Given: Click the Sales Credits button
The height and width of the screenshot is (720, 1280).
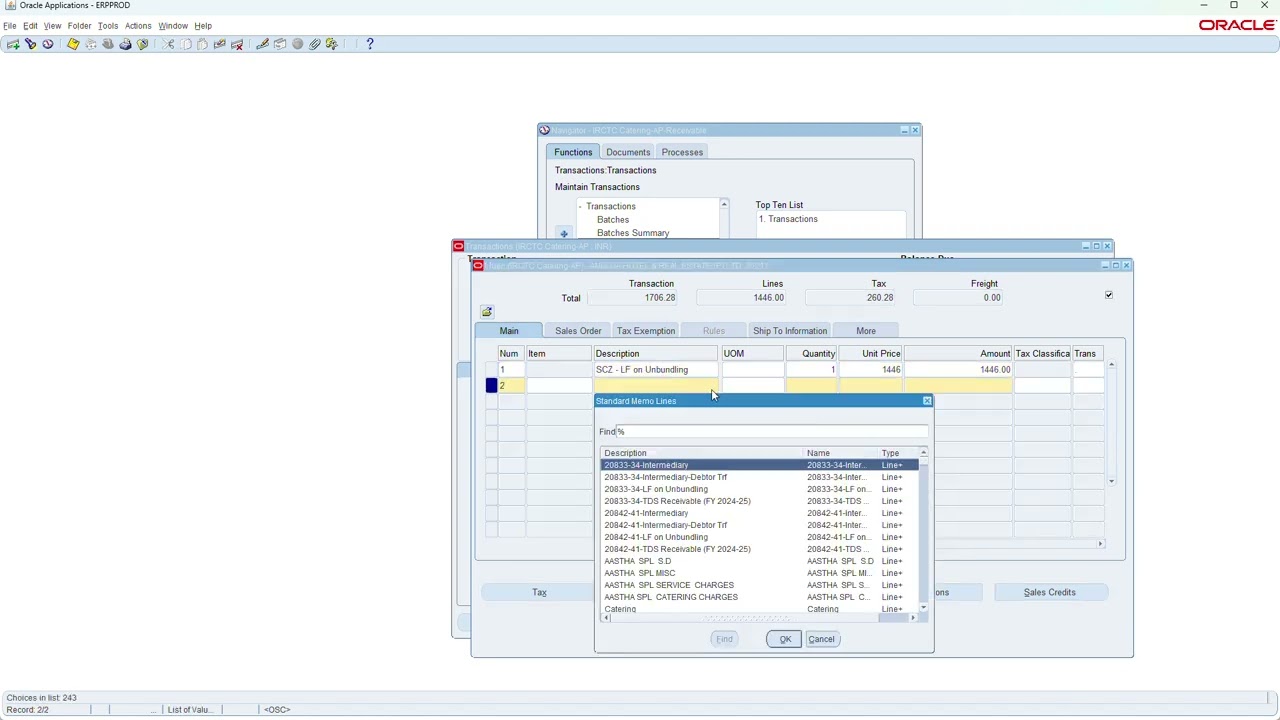Looking at the screenshot, I should coord(1050,592).
